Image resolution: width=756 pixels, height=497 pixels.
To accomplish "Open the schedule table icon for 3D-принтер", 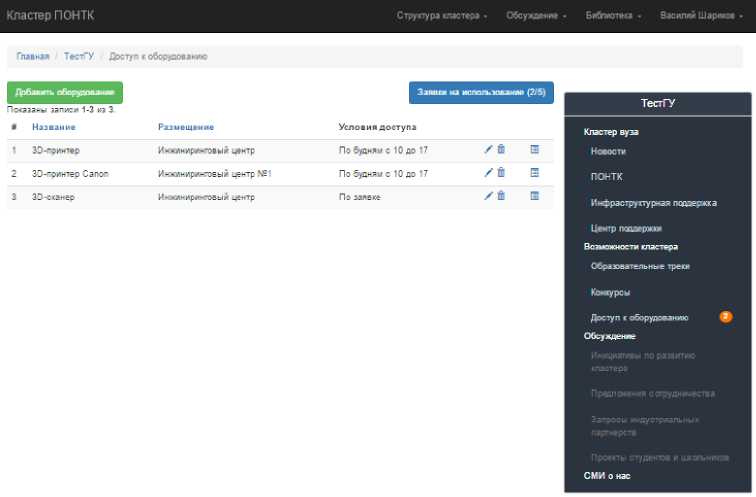I will tap(534, 149).
